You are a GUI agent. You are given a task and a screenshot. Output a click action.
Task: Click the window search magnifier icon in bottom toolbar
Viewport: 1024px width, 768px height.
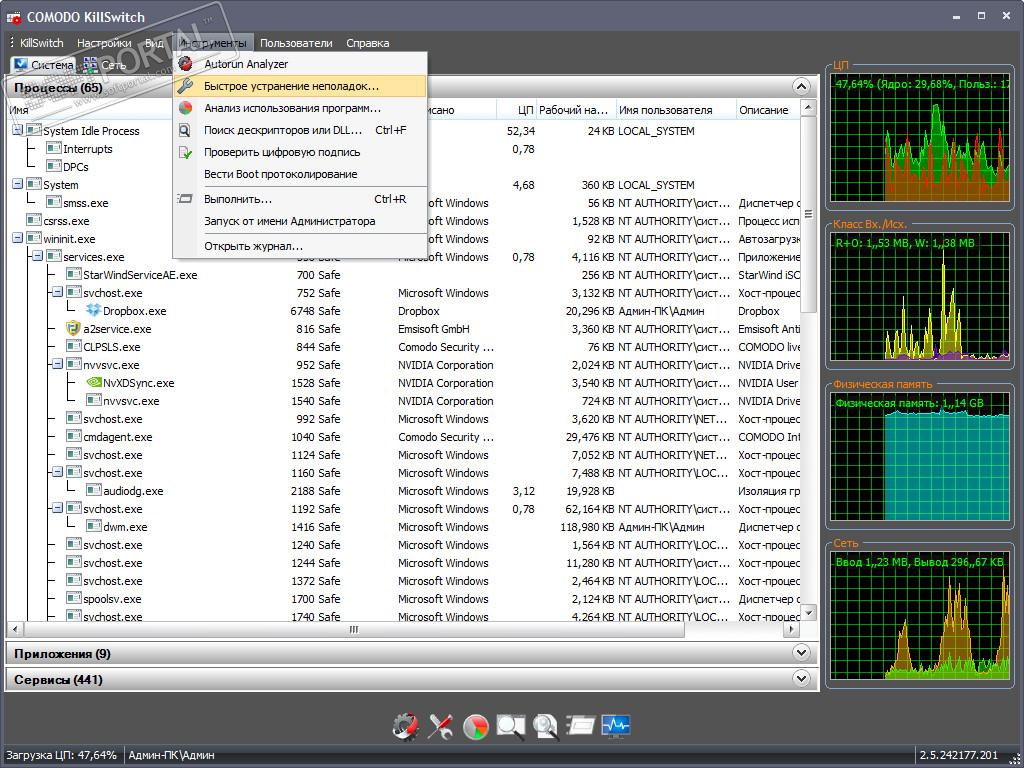coord(510,726)
